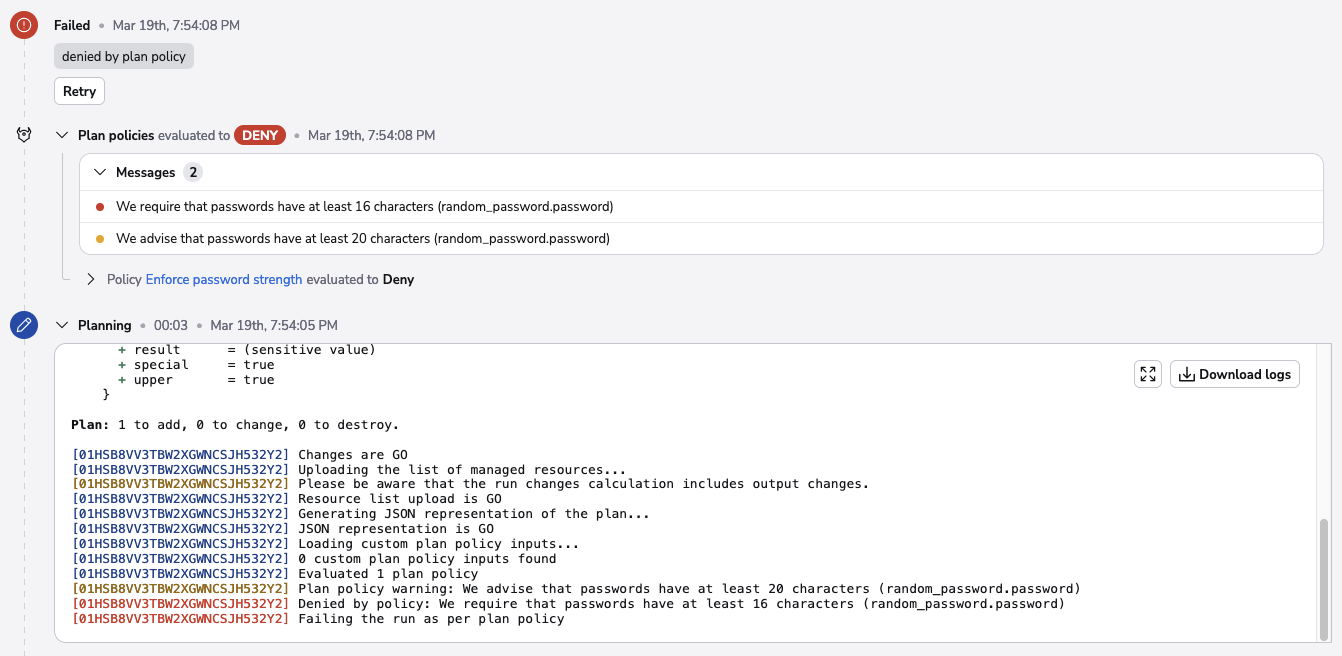Collapse the Messages list

(x=100, y=173)
